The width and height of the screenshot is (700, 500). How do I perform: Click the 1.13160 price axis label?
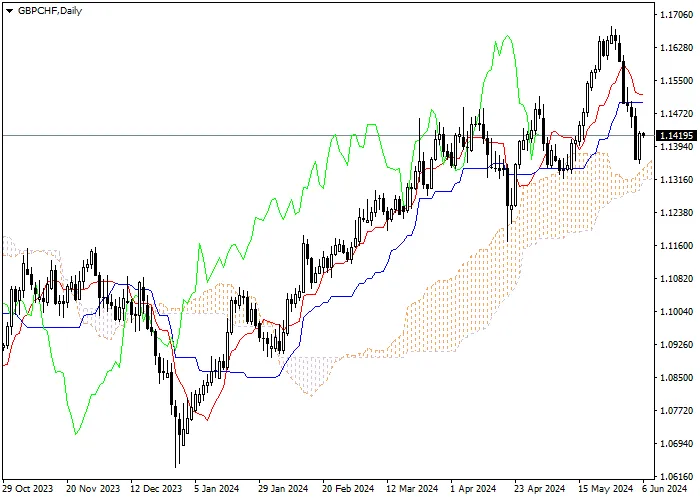pos(676,179)
